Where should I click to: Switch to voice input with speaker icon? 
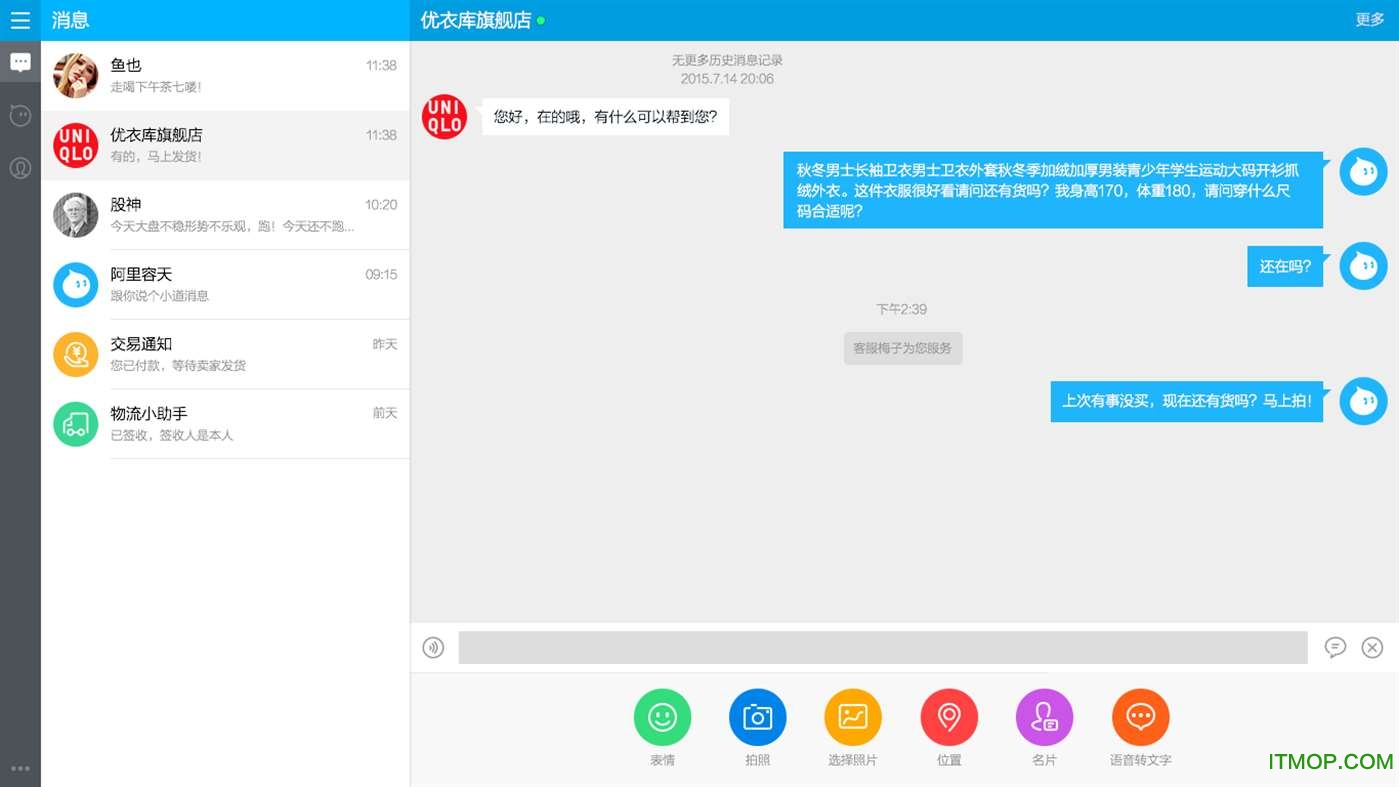pyautogui.click(x=433, y=647)
